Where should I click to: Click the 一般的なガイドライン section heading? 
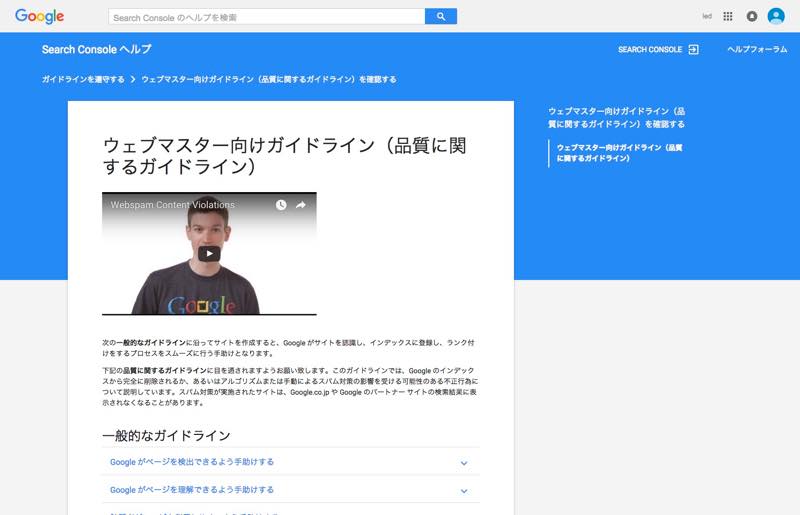pyautogui.click(x=166, y=435)
